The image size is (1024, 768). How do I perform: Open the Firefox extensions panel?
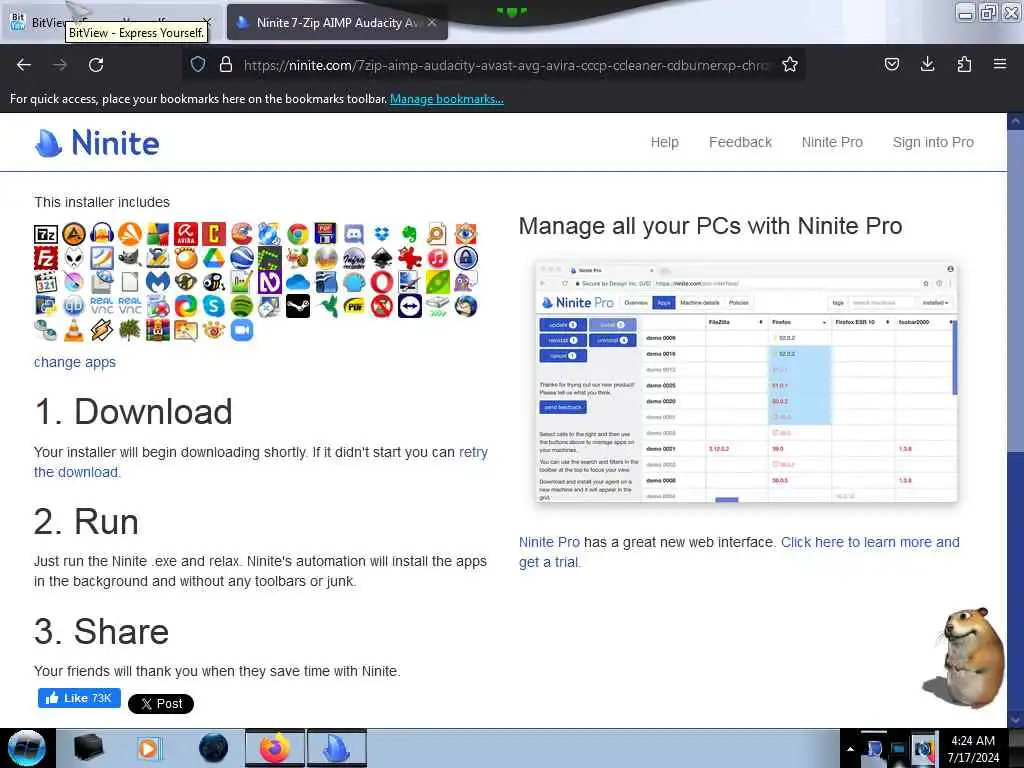964,64
